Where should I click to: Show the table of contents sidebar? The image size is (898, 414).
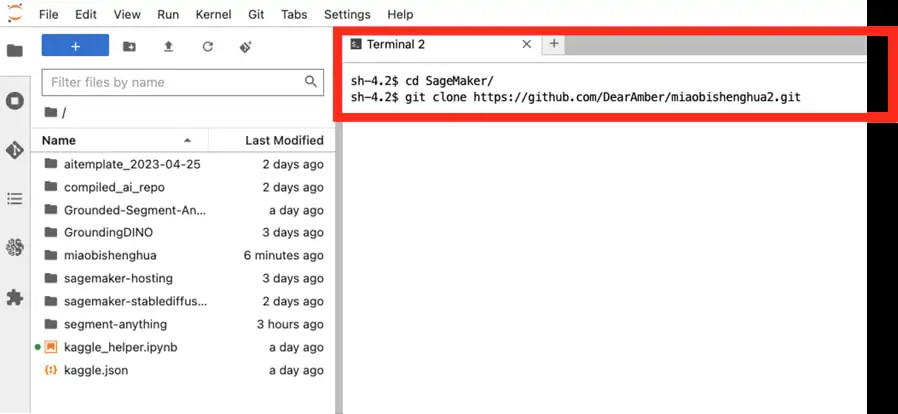pos(15,199)
